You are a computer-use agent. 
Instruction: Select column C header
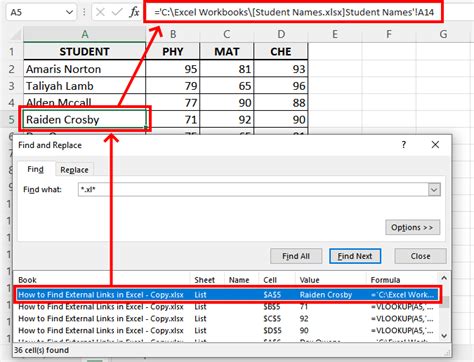tap(227, 34)
